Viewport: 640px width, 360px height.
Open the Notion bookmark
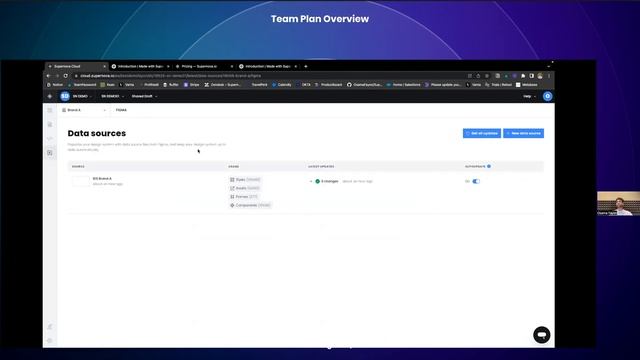click(55, 85)
